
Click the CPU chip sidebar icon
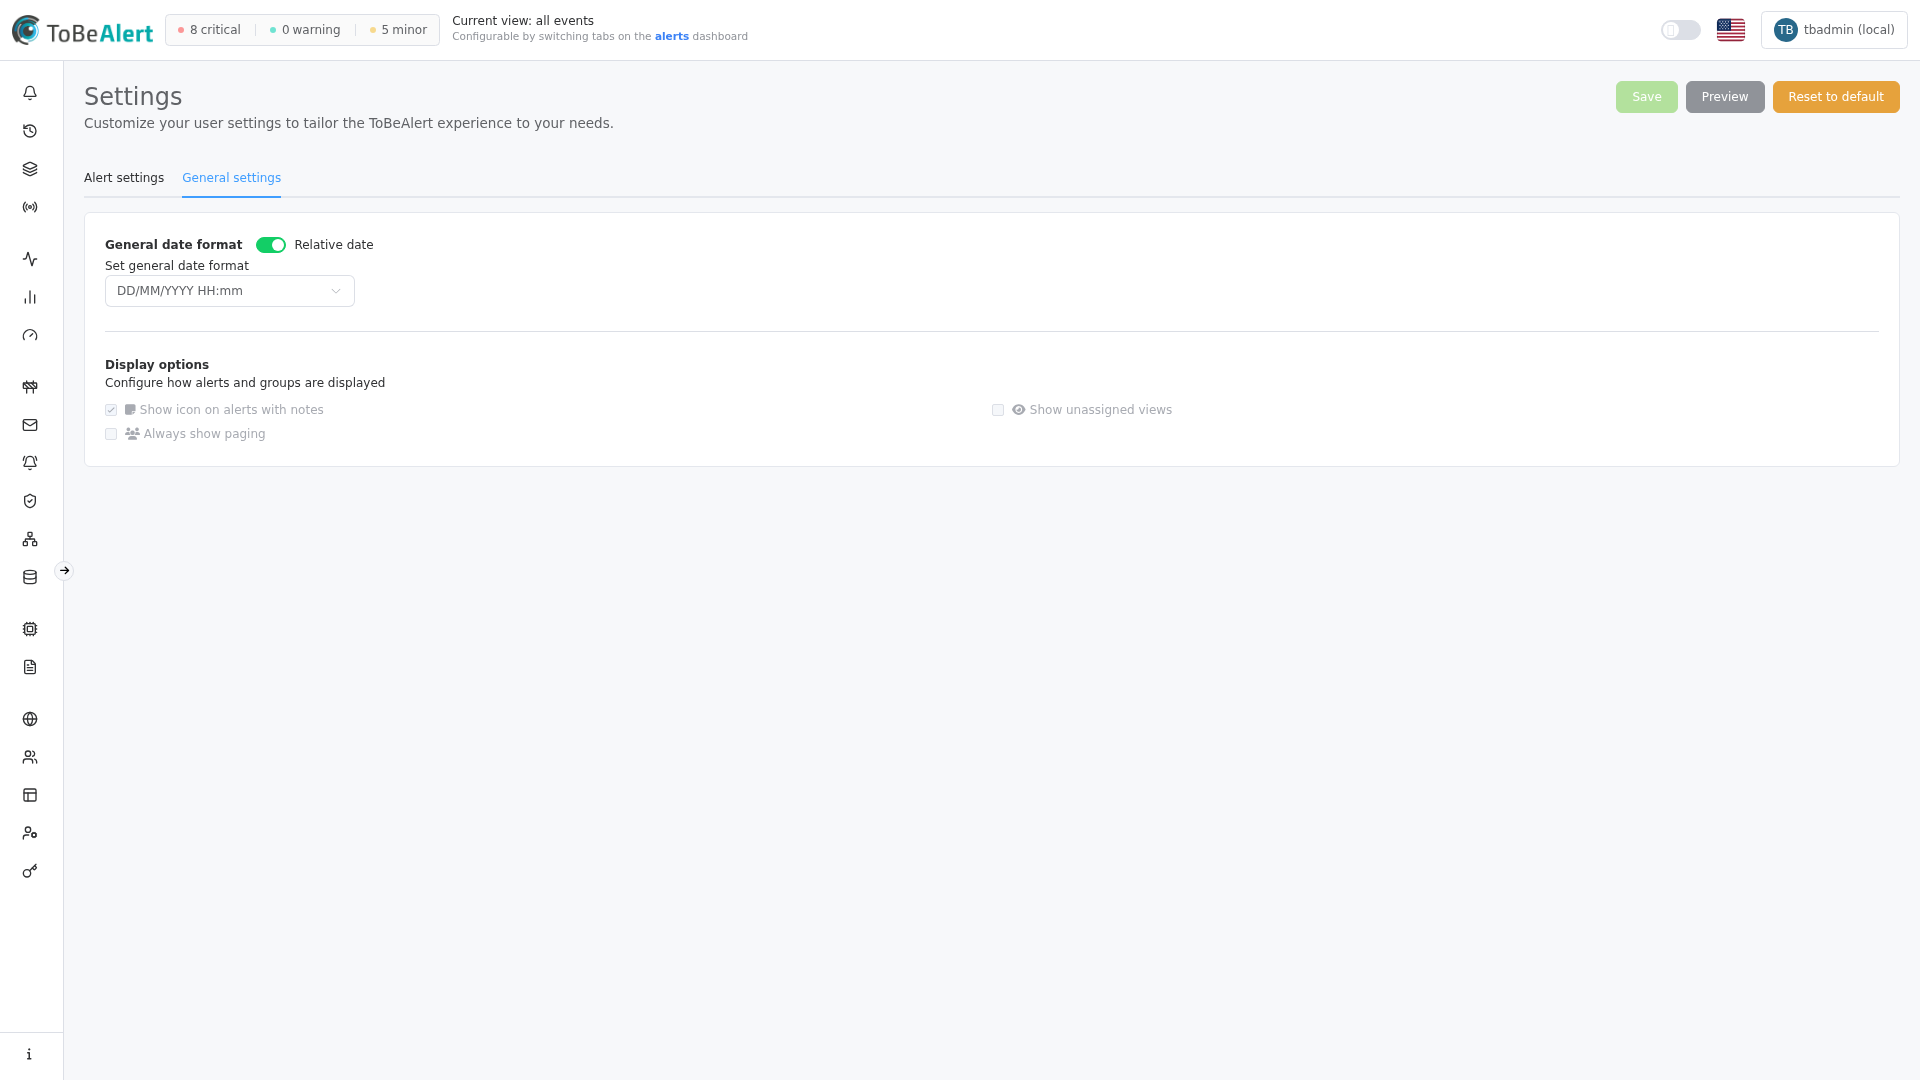[30, 629]
